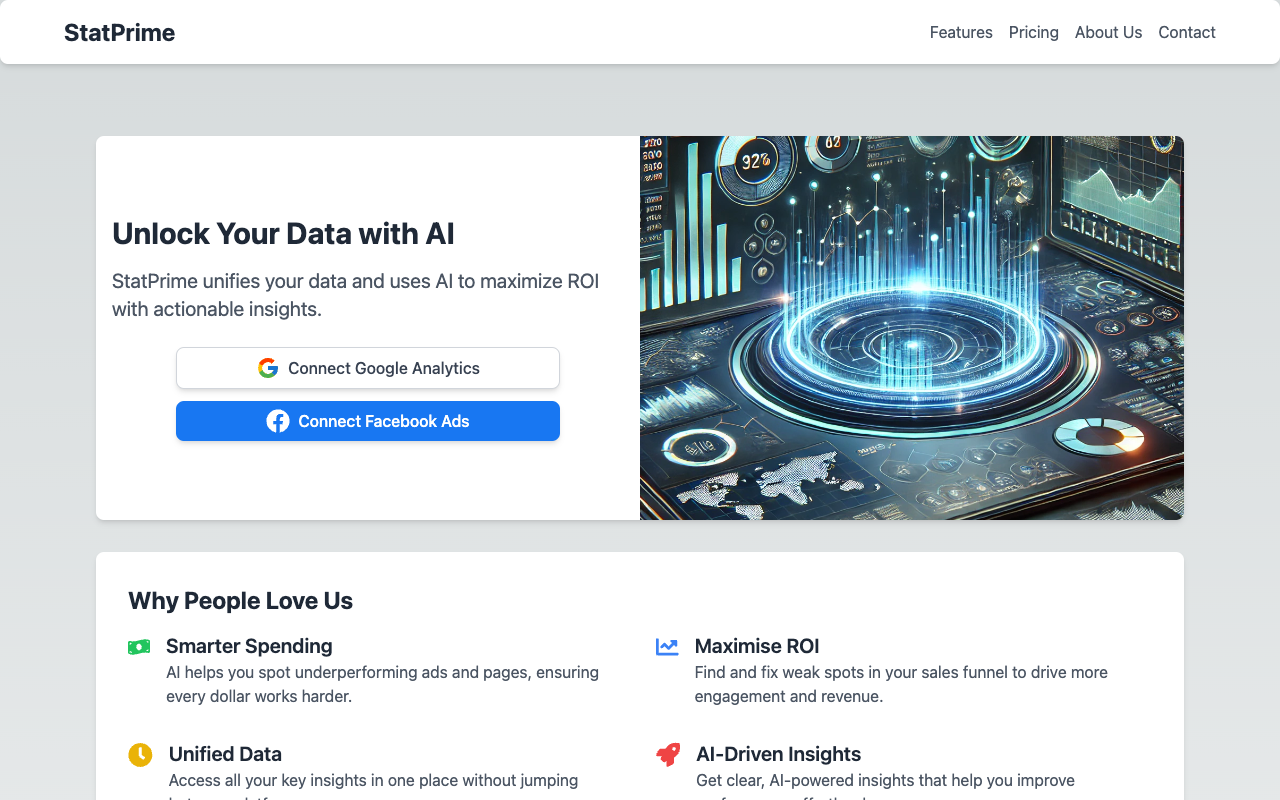Viewport: 1280px width, 800px height.
Task: Click the 'Unlock Your Data with AI' heading
Action: tap(283, 233)
